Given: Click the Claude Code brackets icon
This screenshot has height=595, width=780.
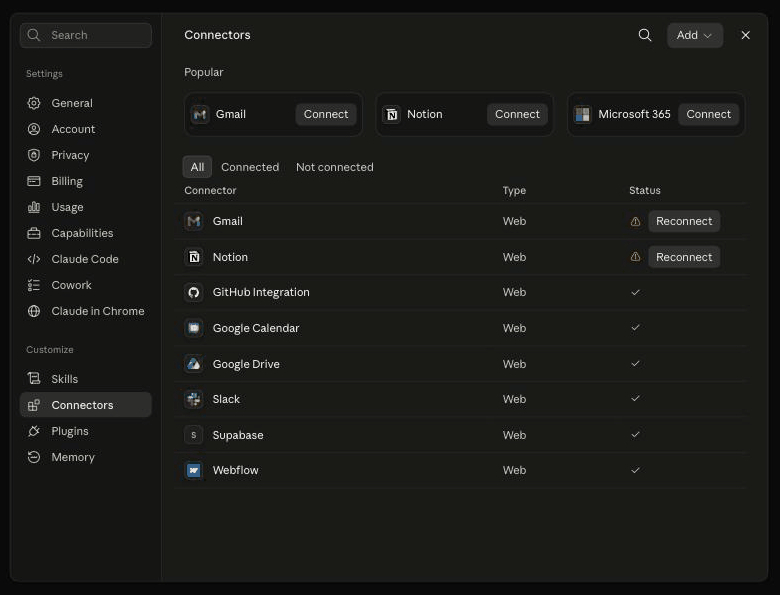Looking at the screenshot, I should (34, 259).
